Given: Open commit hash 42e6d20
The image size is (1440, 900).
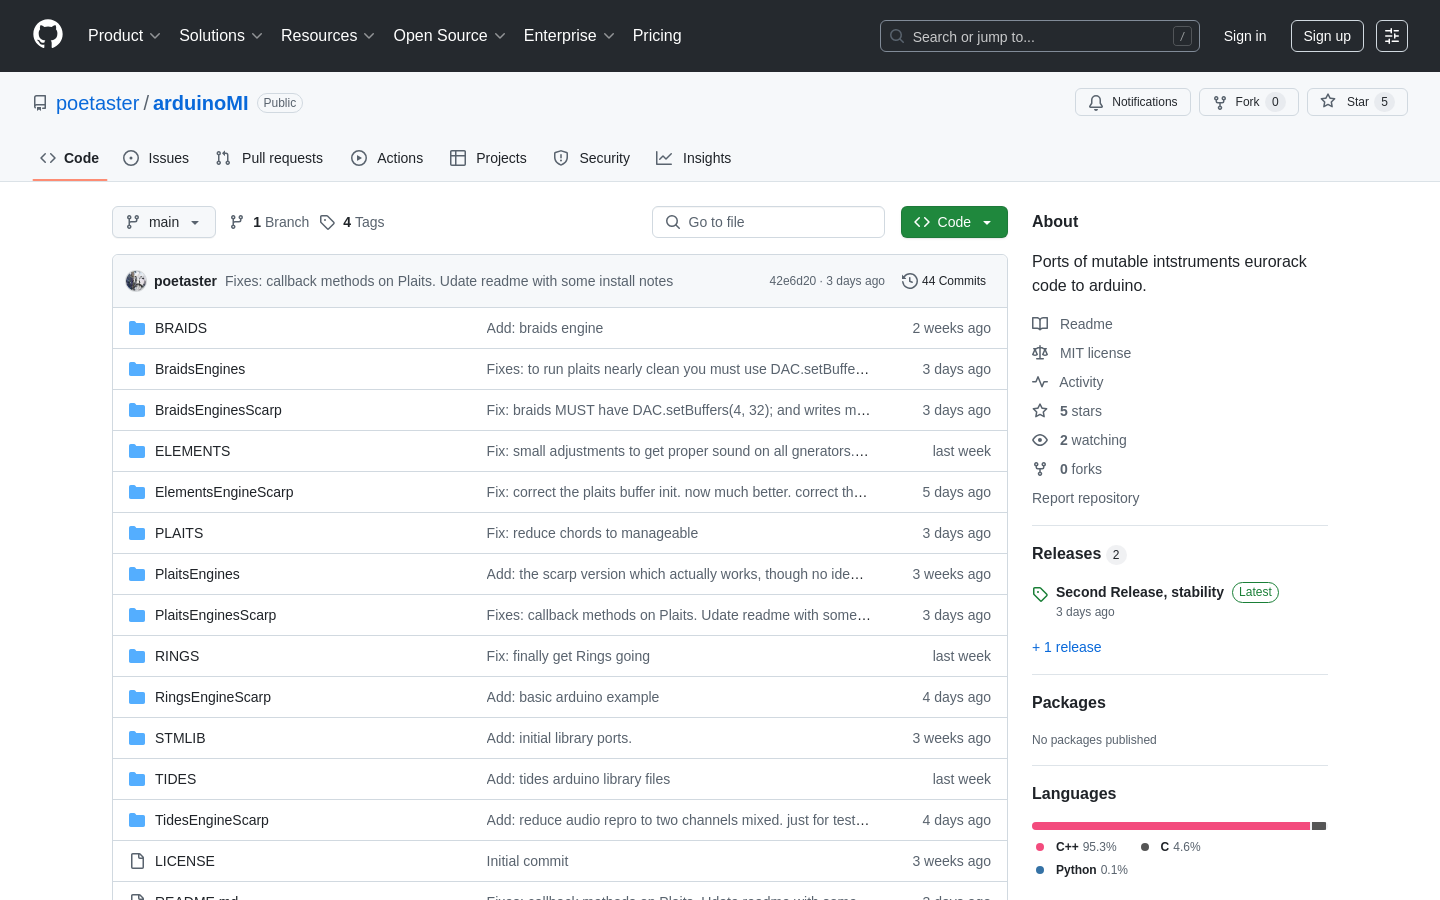Looking at the screenshot, I should pyautogui.click(x=793, y=281).
